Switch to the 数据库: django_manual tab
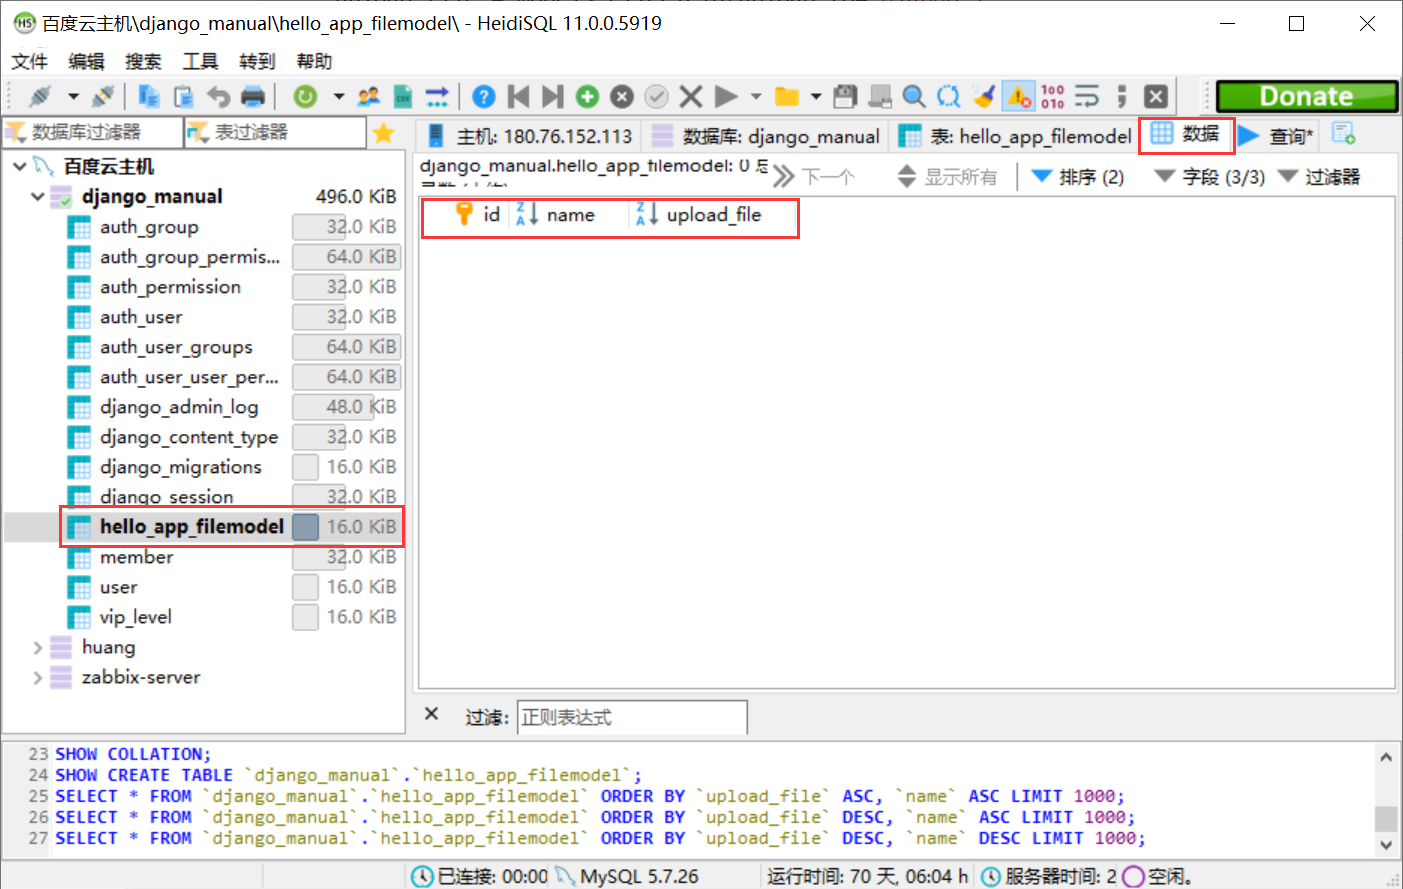Viewport: 1403px width, 889px height. [766, 136]
